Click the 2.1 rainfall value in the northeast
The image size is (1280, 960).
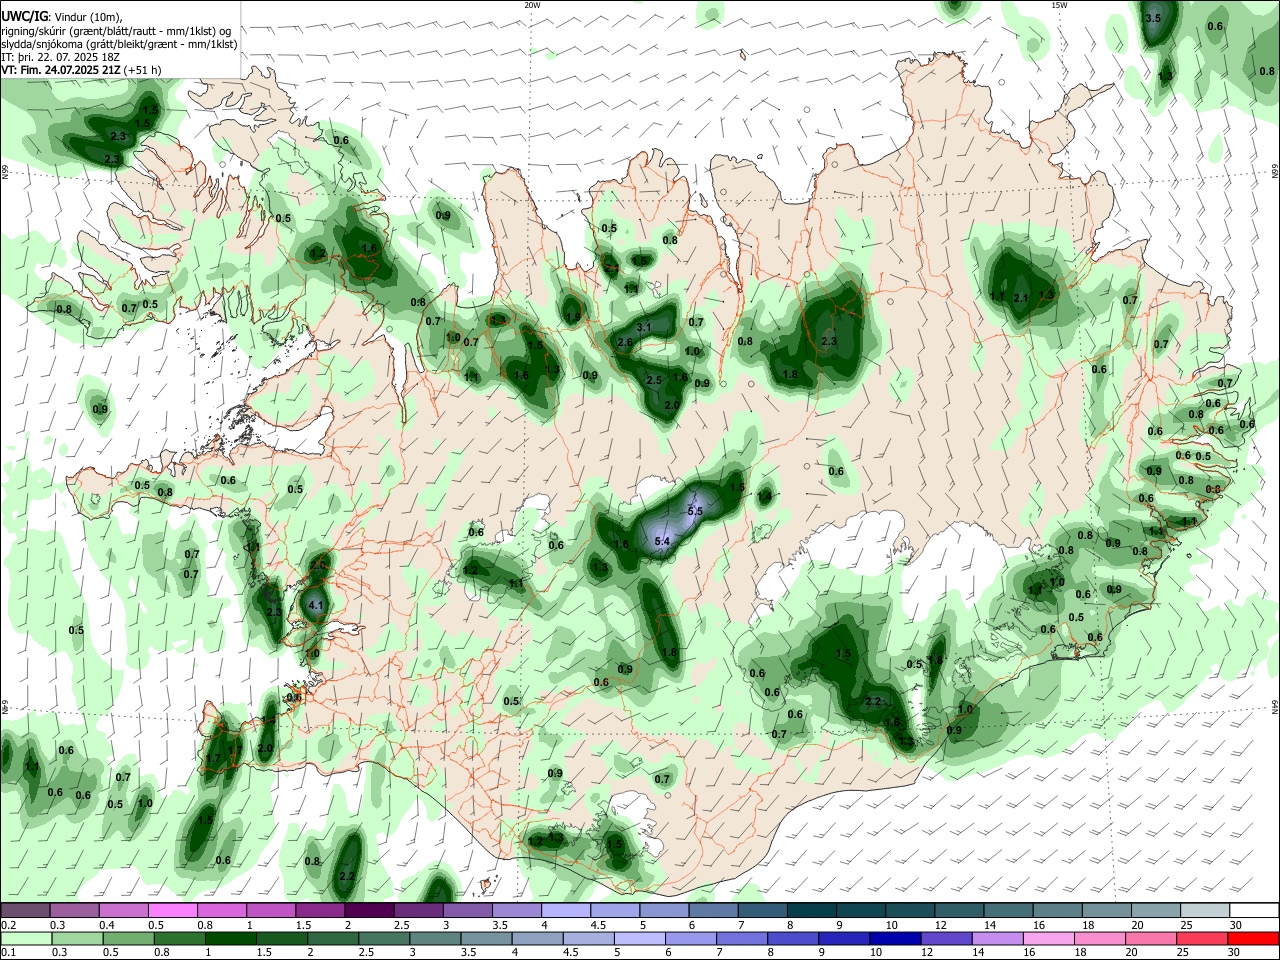(x=1021, y=298)
